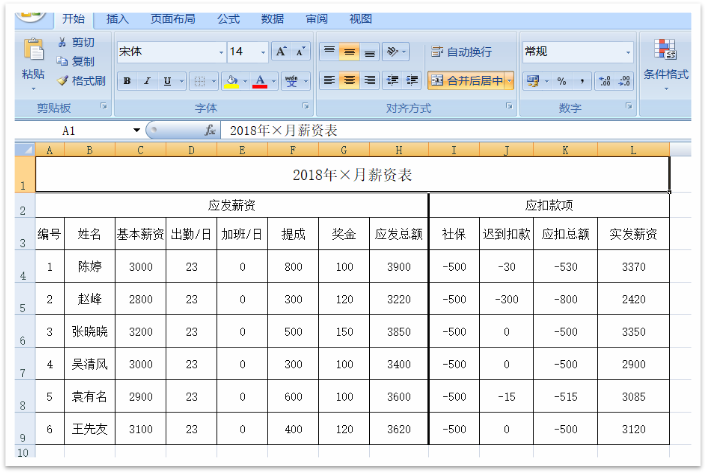Viewport: 706px width, 473px height.
Task: Increase font size with the grow-font icon
Action: 281,51
